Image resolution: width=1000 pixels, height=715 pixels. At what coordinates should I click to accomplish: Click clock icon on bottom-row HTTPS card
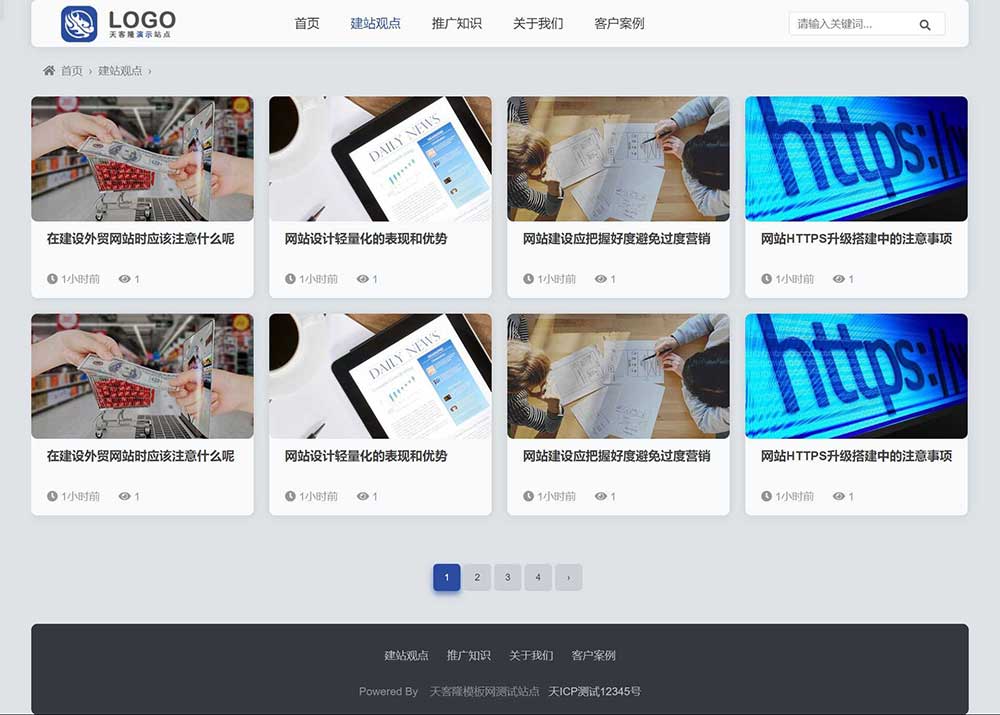(767, 496)
